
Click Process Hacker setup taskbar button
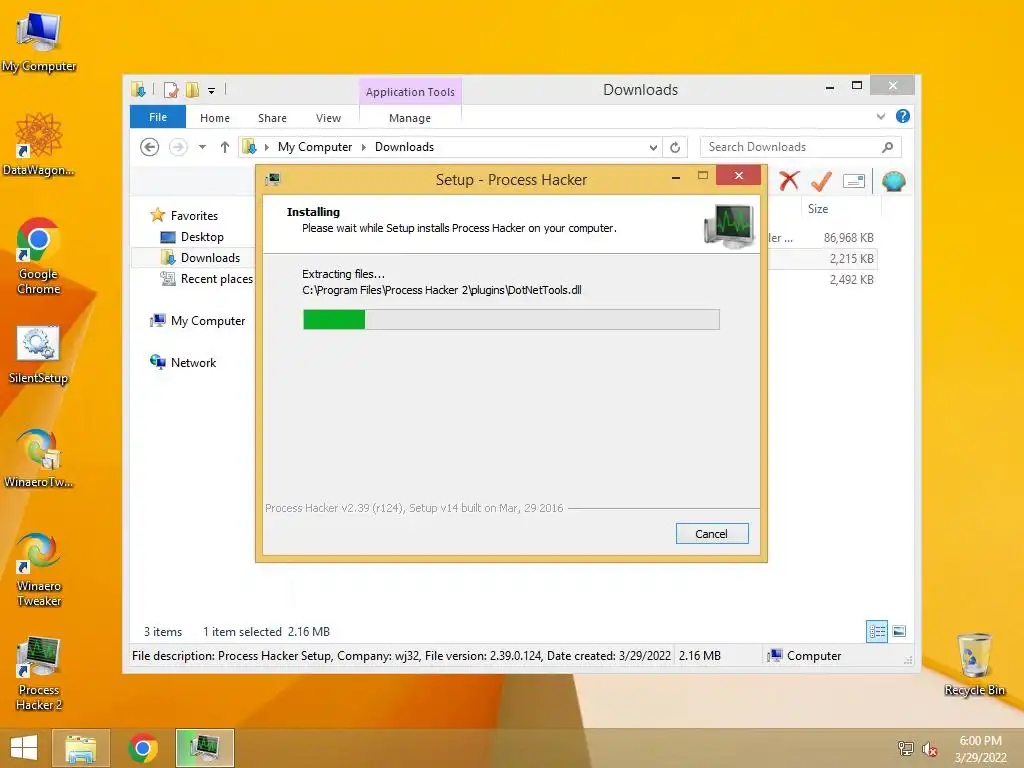pyautogui.click(x=204, y=748)
